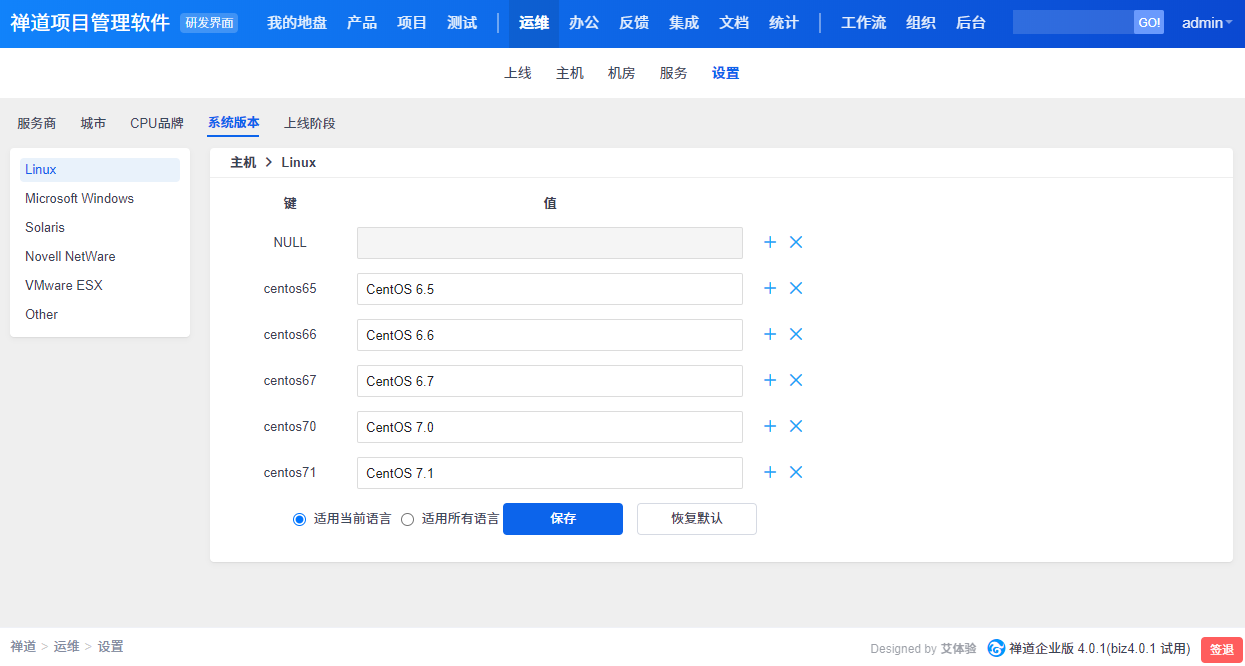Viewport: 1245px width, 666px height.
Task: Remove the centos65 row
Action: coord(796,288)
